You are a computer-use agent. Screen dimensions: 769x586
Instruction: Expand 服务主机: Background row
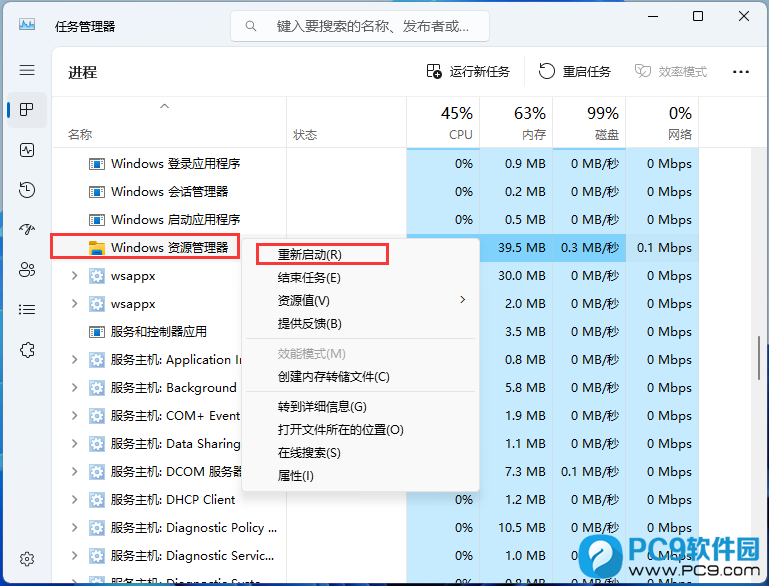(74, 387)
